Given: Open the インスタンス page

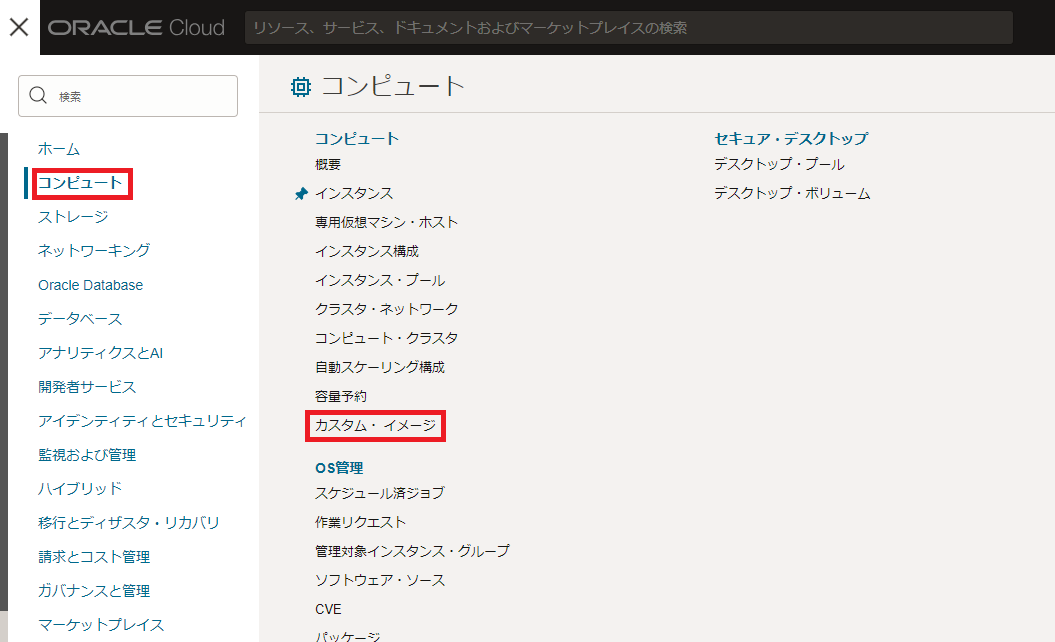Looking at the screenshot, I should click(x=354, y=194).
